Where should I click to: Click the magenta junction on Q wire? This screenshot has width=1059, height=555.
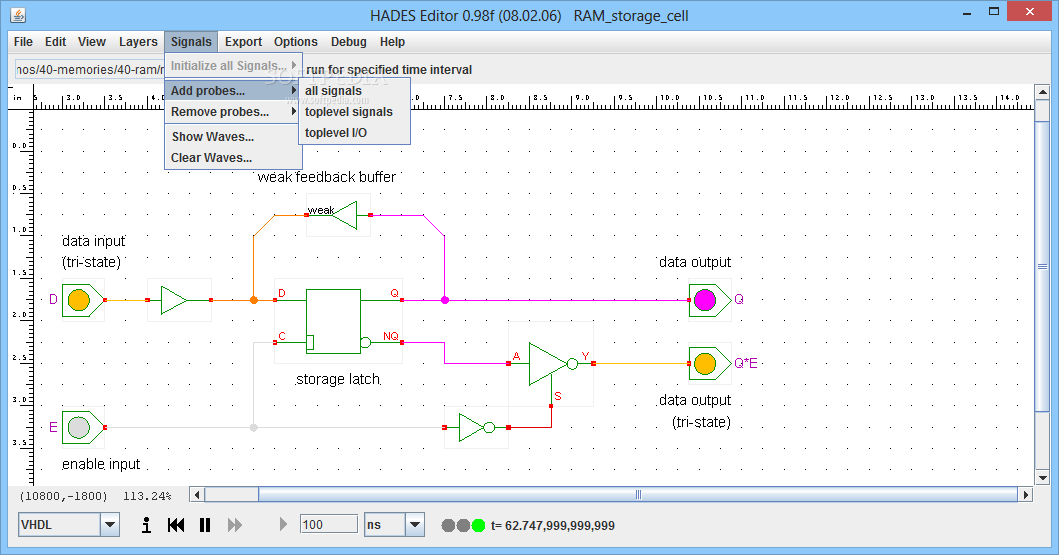click(x=444, y=300)
